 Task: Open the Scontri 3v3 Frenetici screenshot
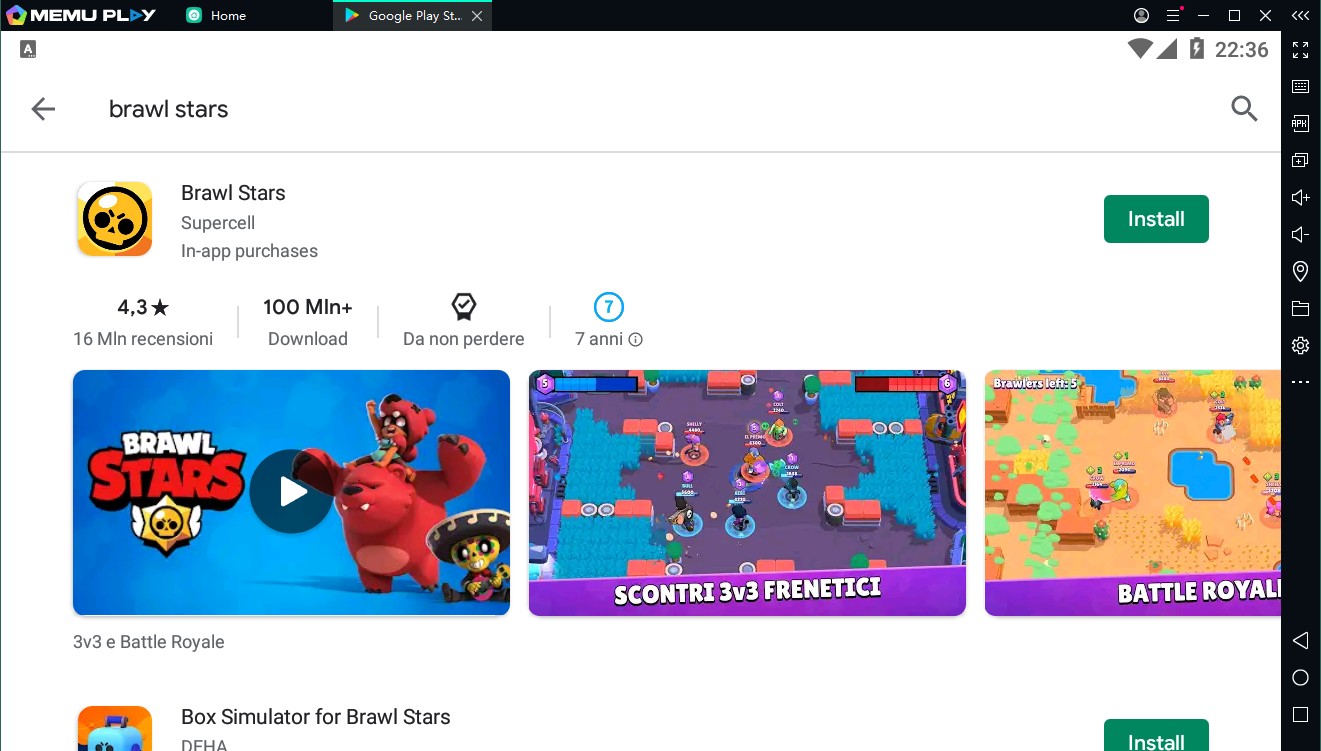tap(747, 492)
